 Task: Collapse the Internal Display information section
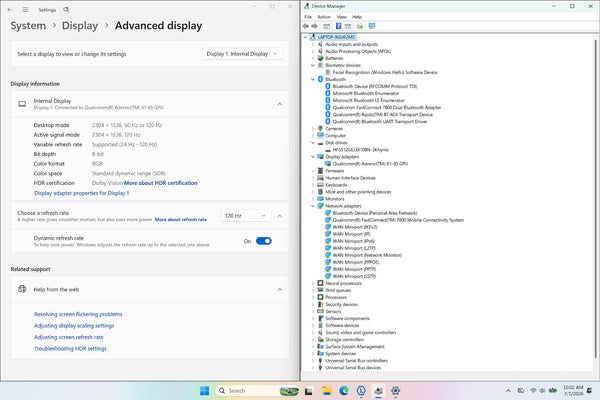280,104
